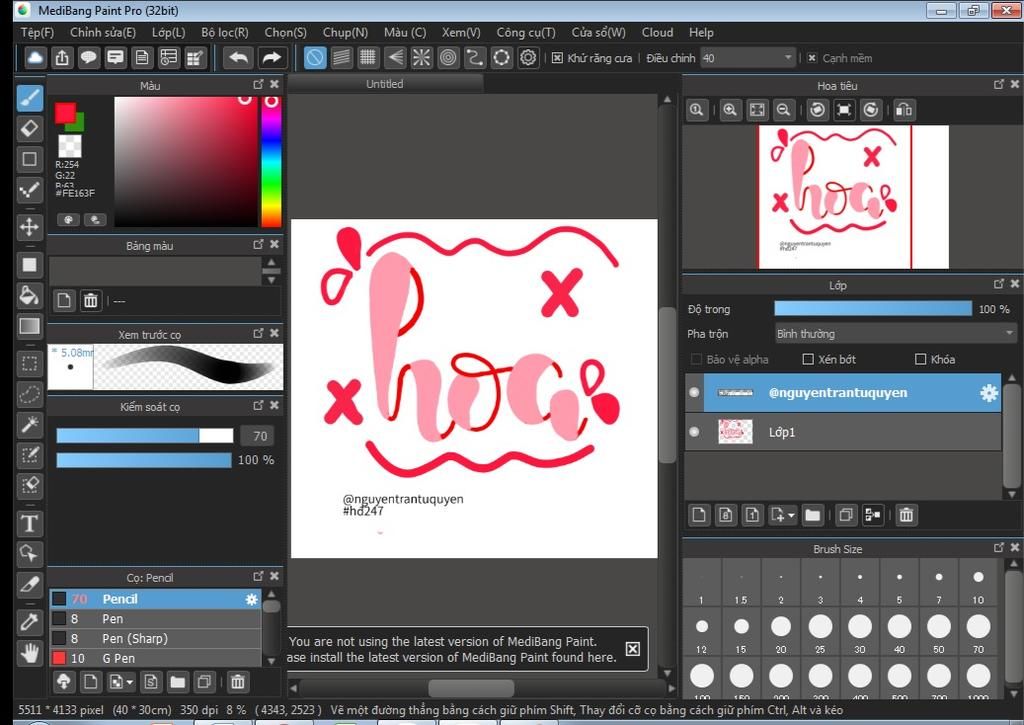Open the Công cụ(T) menu
This screenshot has height=725, width=1024.
(x=526, y=32)
